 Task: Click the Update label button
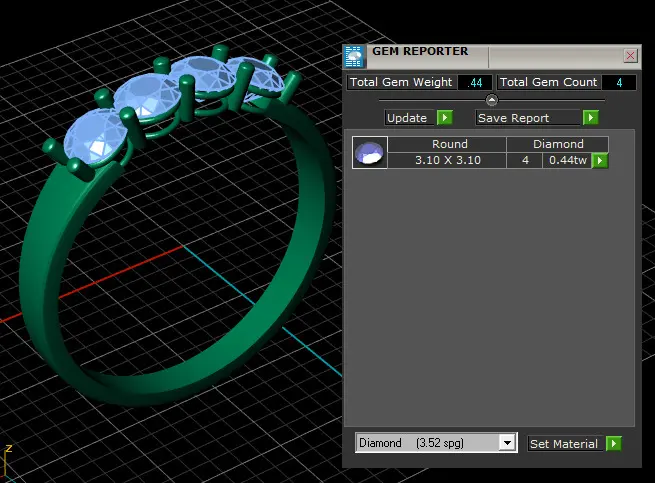pyautogui.click(x=410, y=118)
